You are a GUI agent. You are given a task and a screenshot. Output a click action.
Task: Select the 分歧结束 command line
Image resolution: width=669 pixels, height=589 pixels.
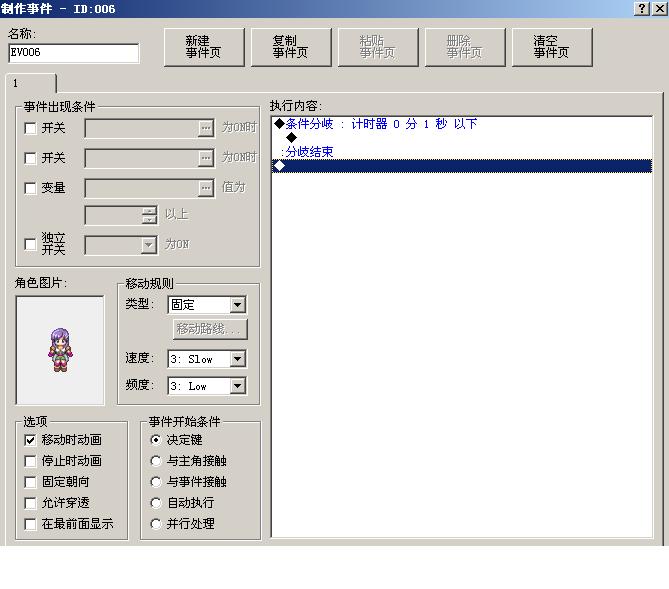coord(462,152)
